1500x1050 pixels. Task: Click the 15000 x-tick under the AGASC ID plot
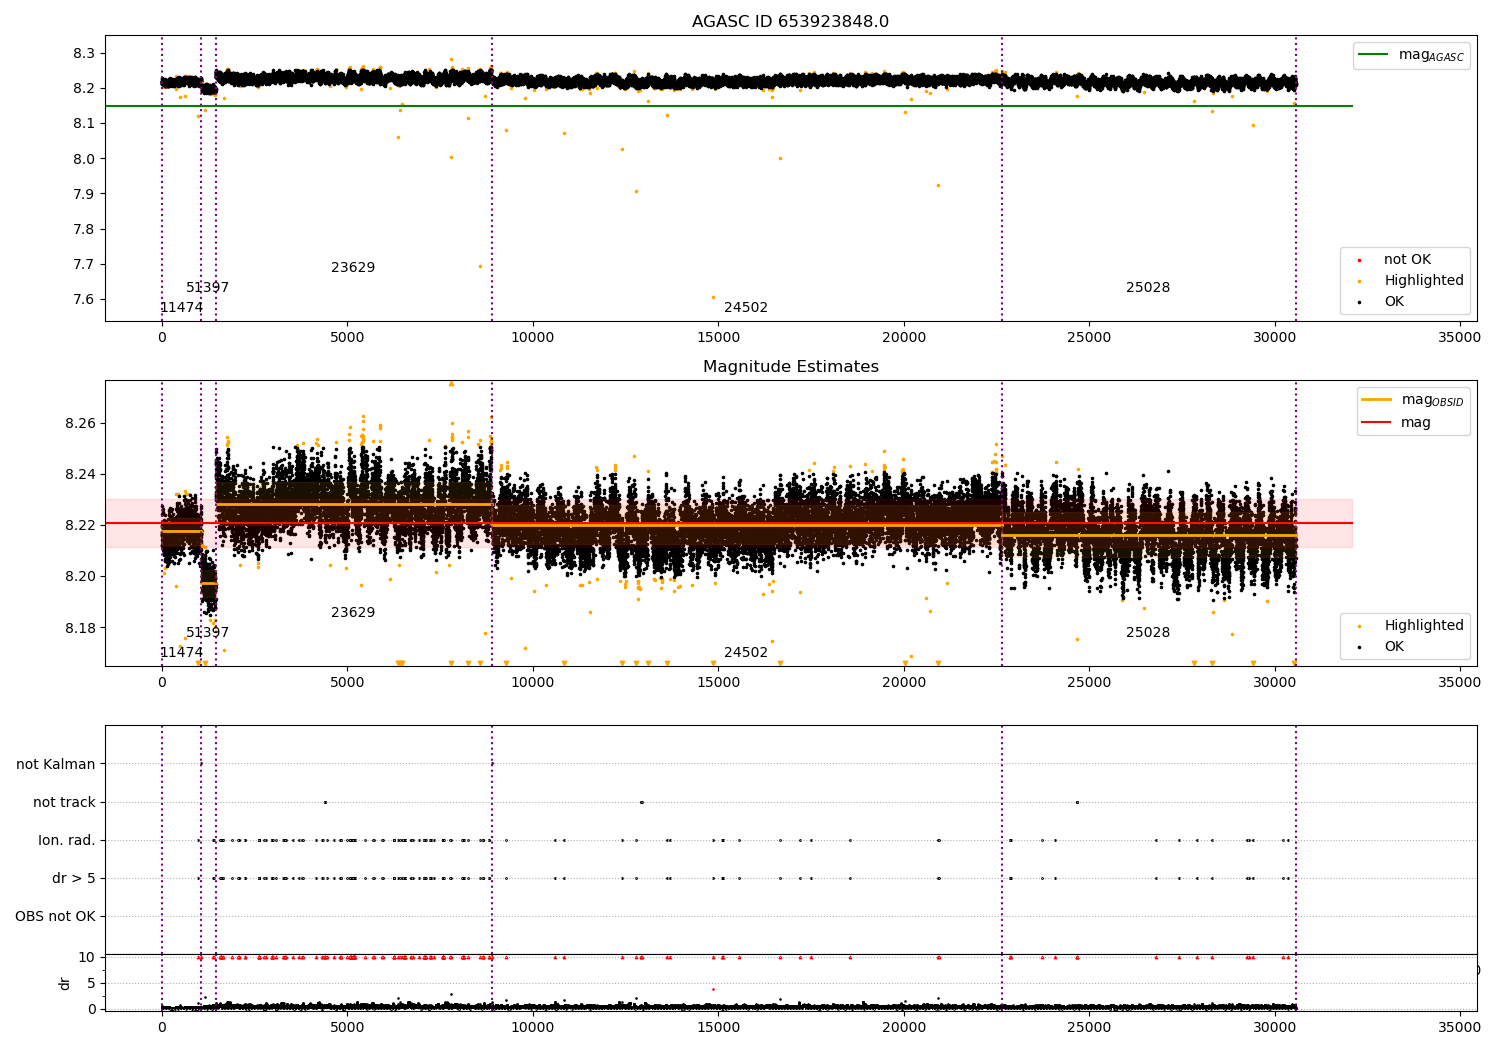tap(718, 338)
